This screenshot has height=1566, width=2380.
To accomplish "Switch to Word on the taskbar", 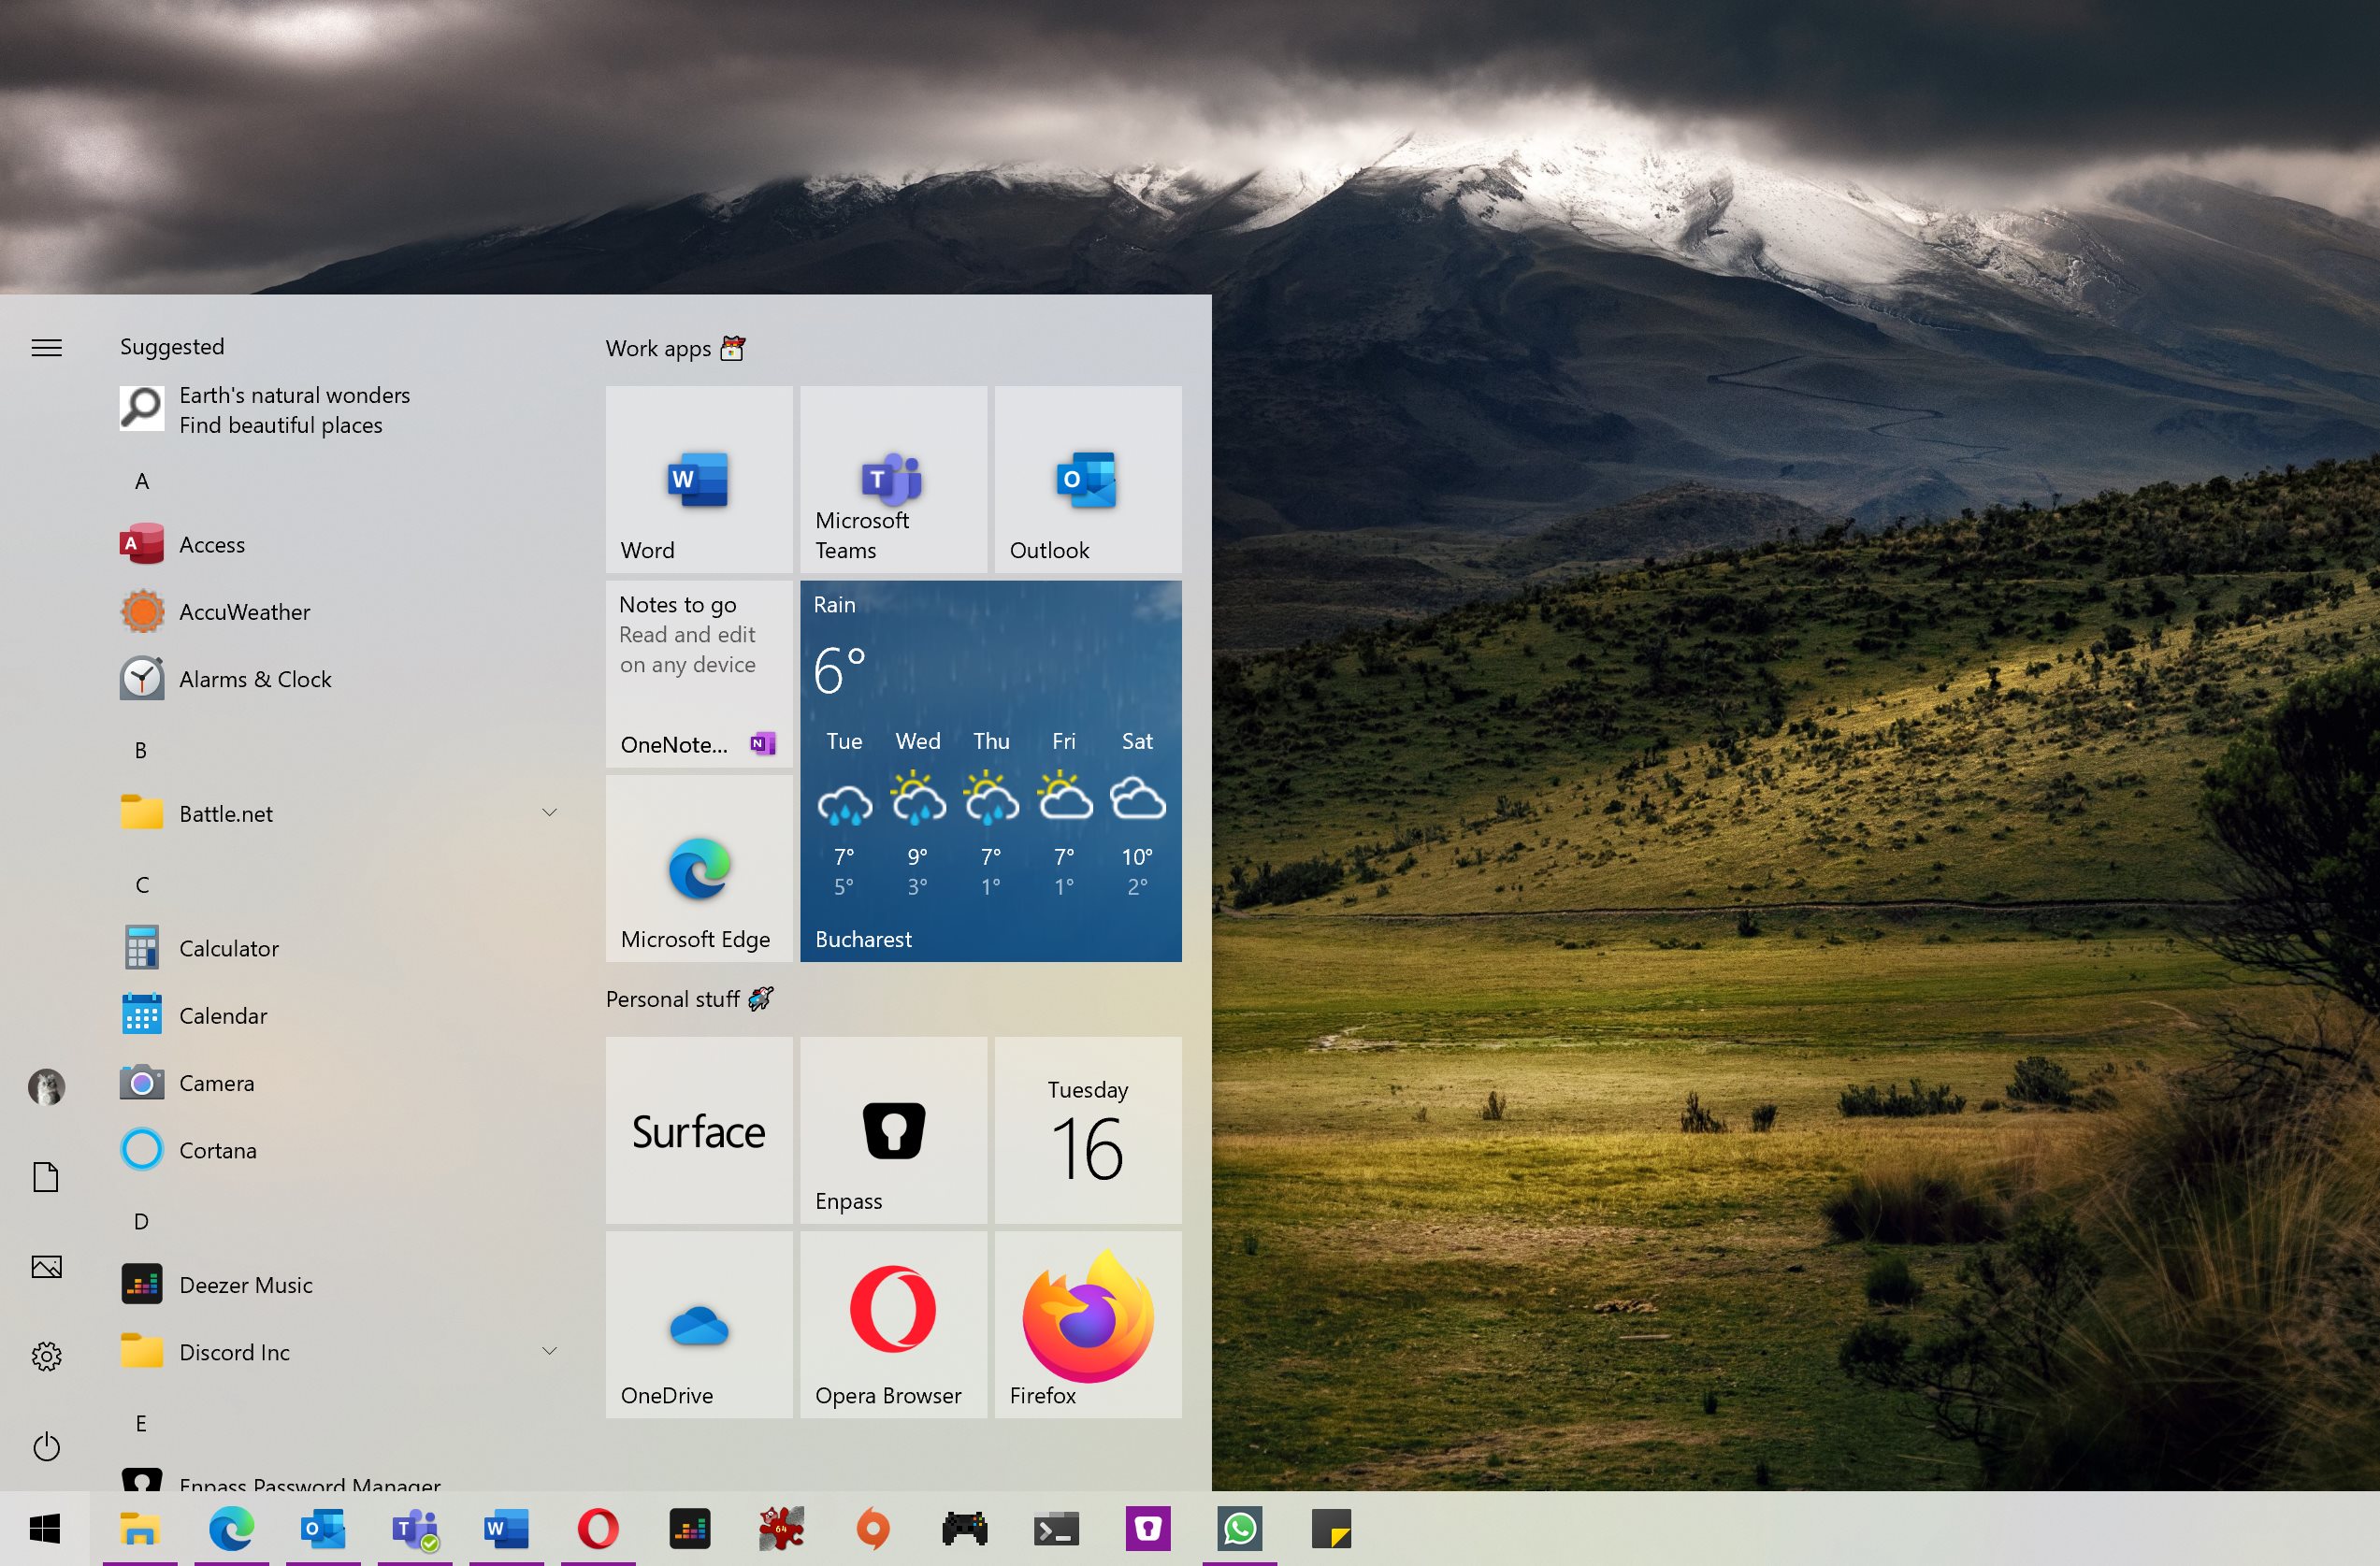I will tap(506, 1528).
